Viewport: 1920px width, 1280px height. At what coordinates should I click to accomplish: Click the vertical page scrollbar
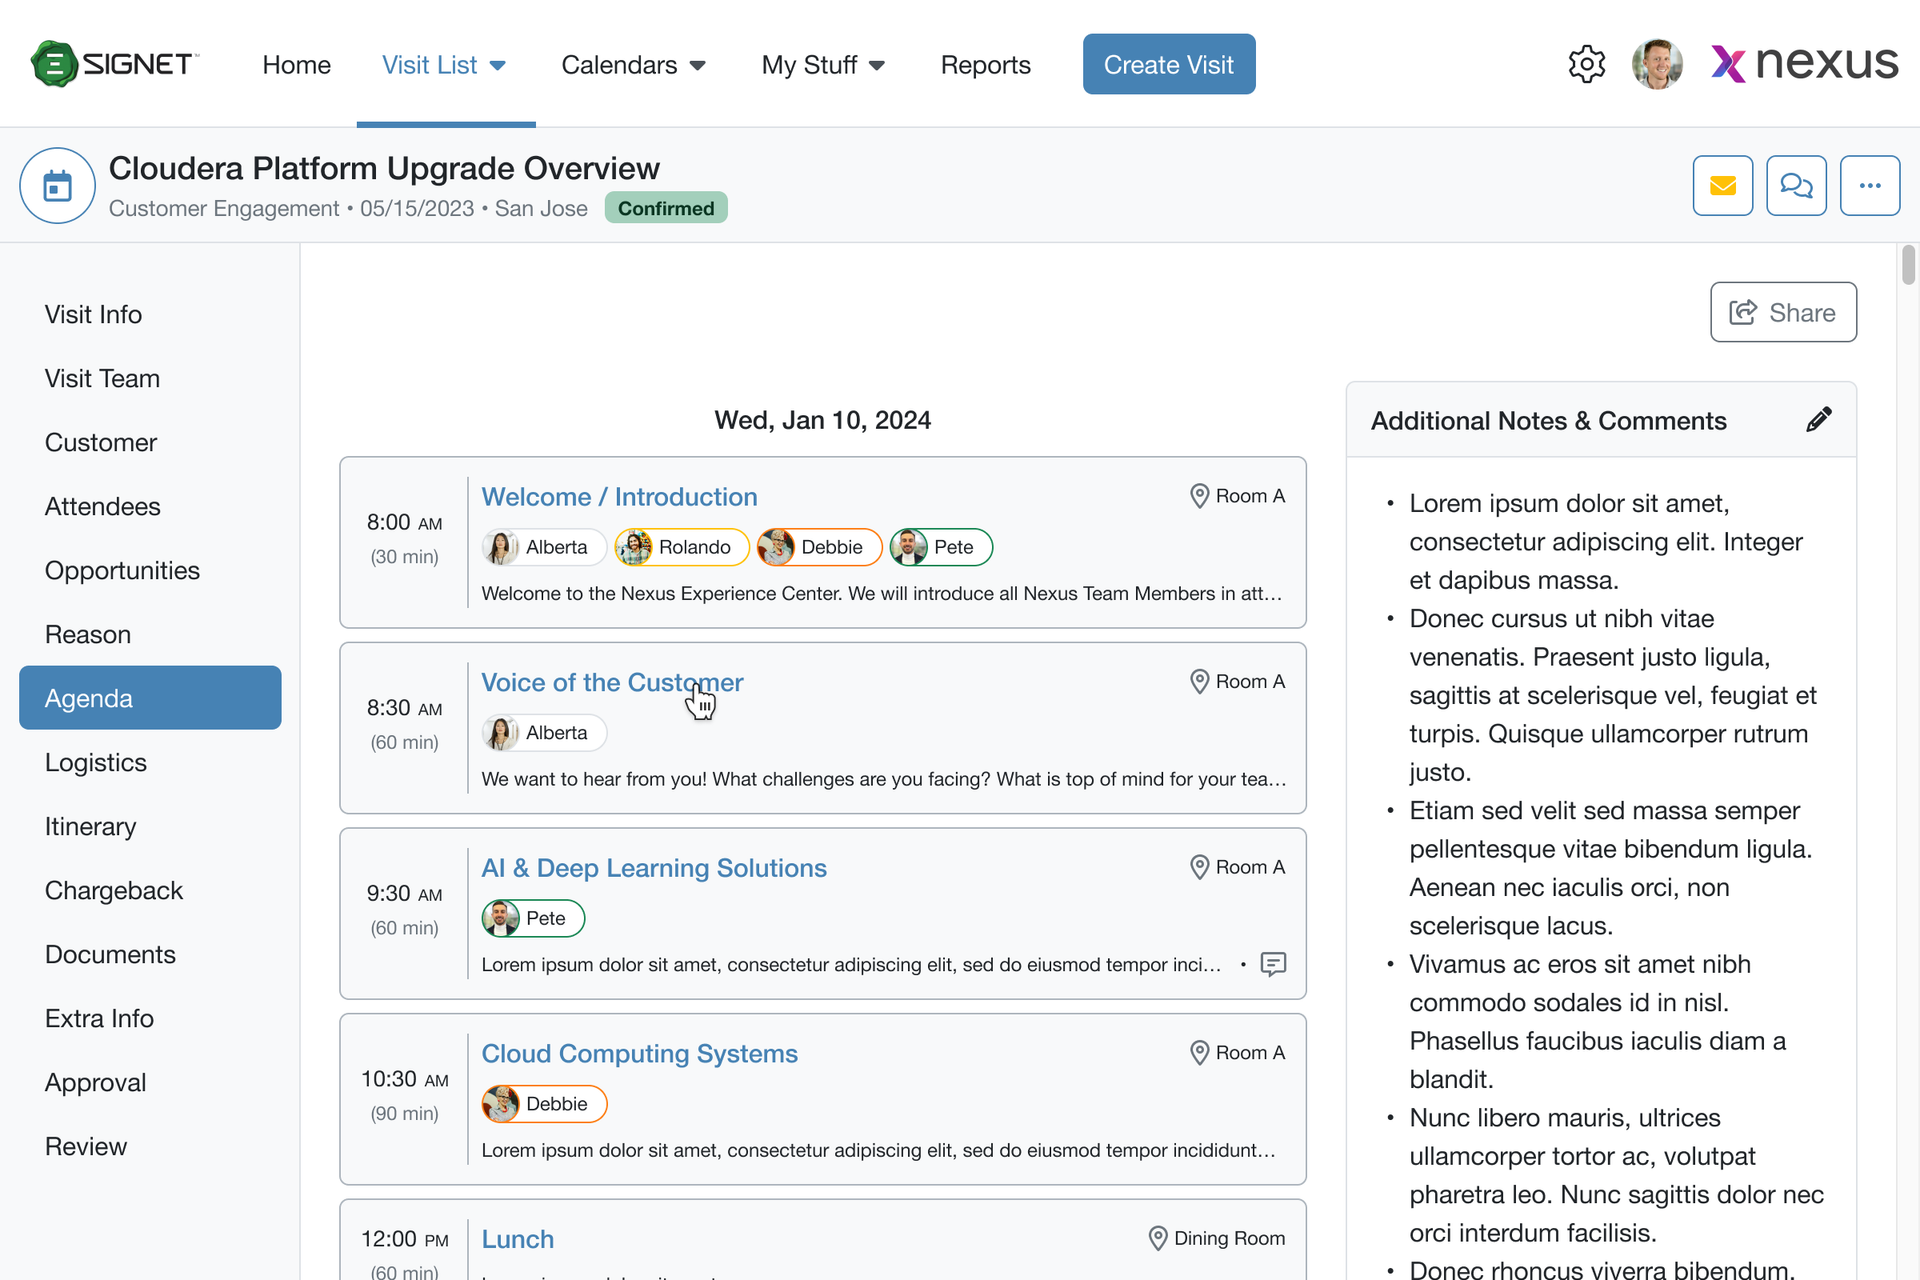1908,264
